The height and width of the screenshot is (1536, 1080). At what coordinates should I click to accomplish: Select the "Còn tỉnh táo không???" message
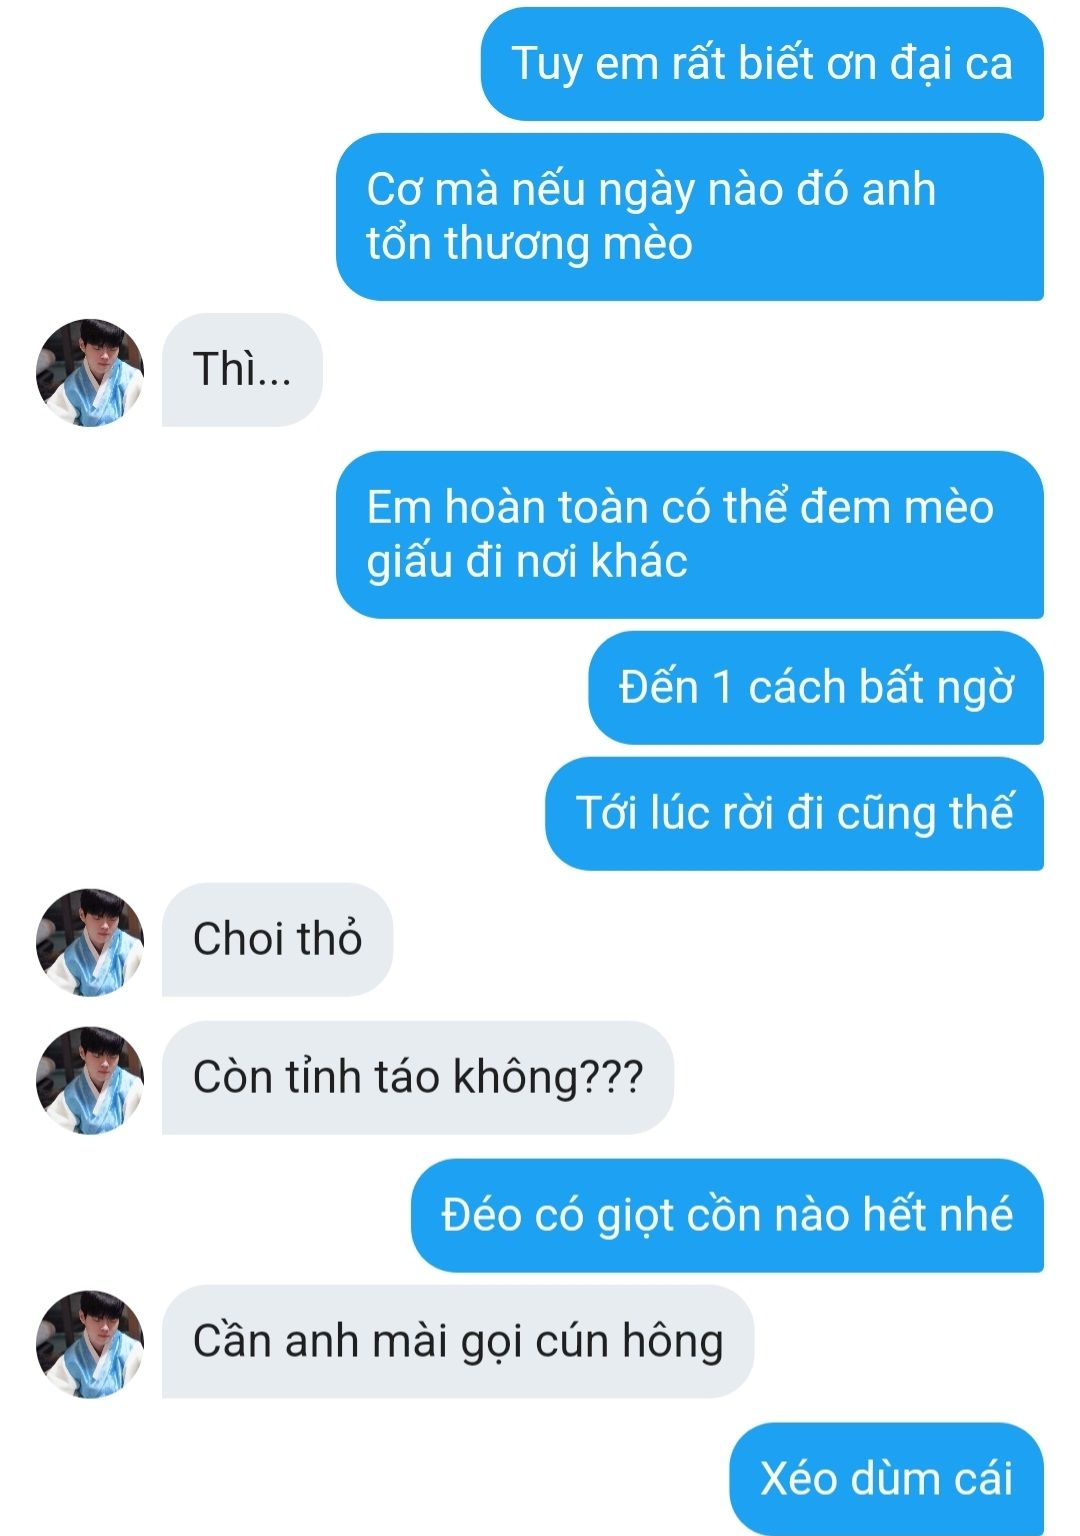(x=418, y=1078)
